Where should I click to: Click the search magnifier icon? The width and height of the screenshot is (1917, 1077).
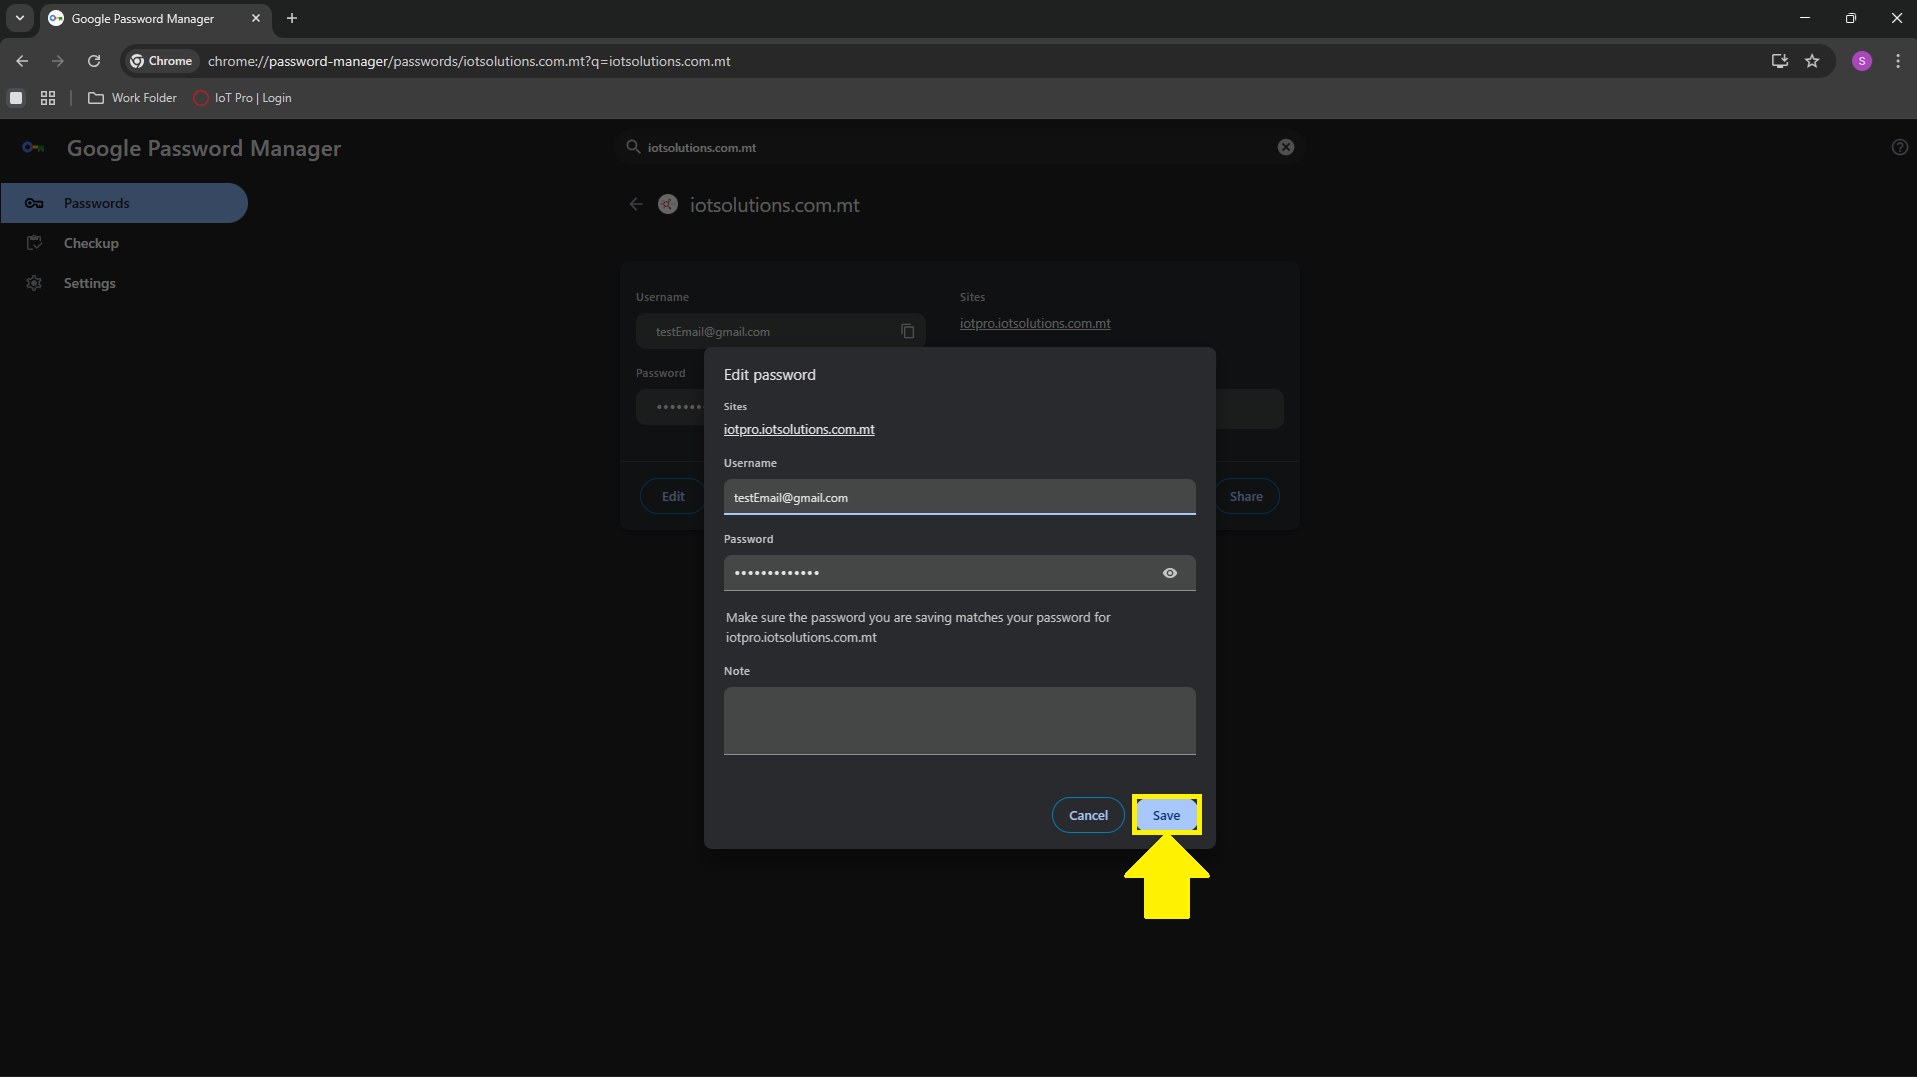pyautogui.click(x=633, y=147)
